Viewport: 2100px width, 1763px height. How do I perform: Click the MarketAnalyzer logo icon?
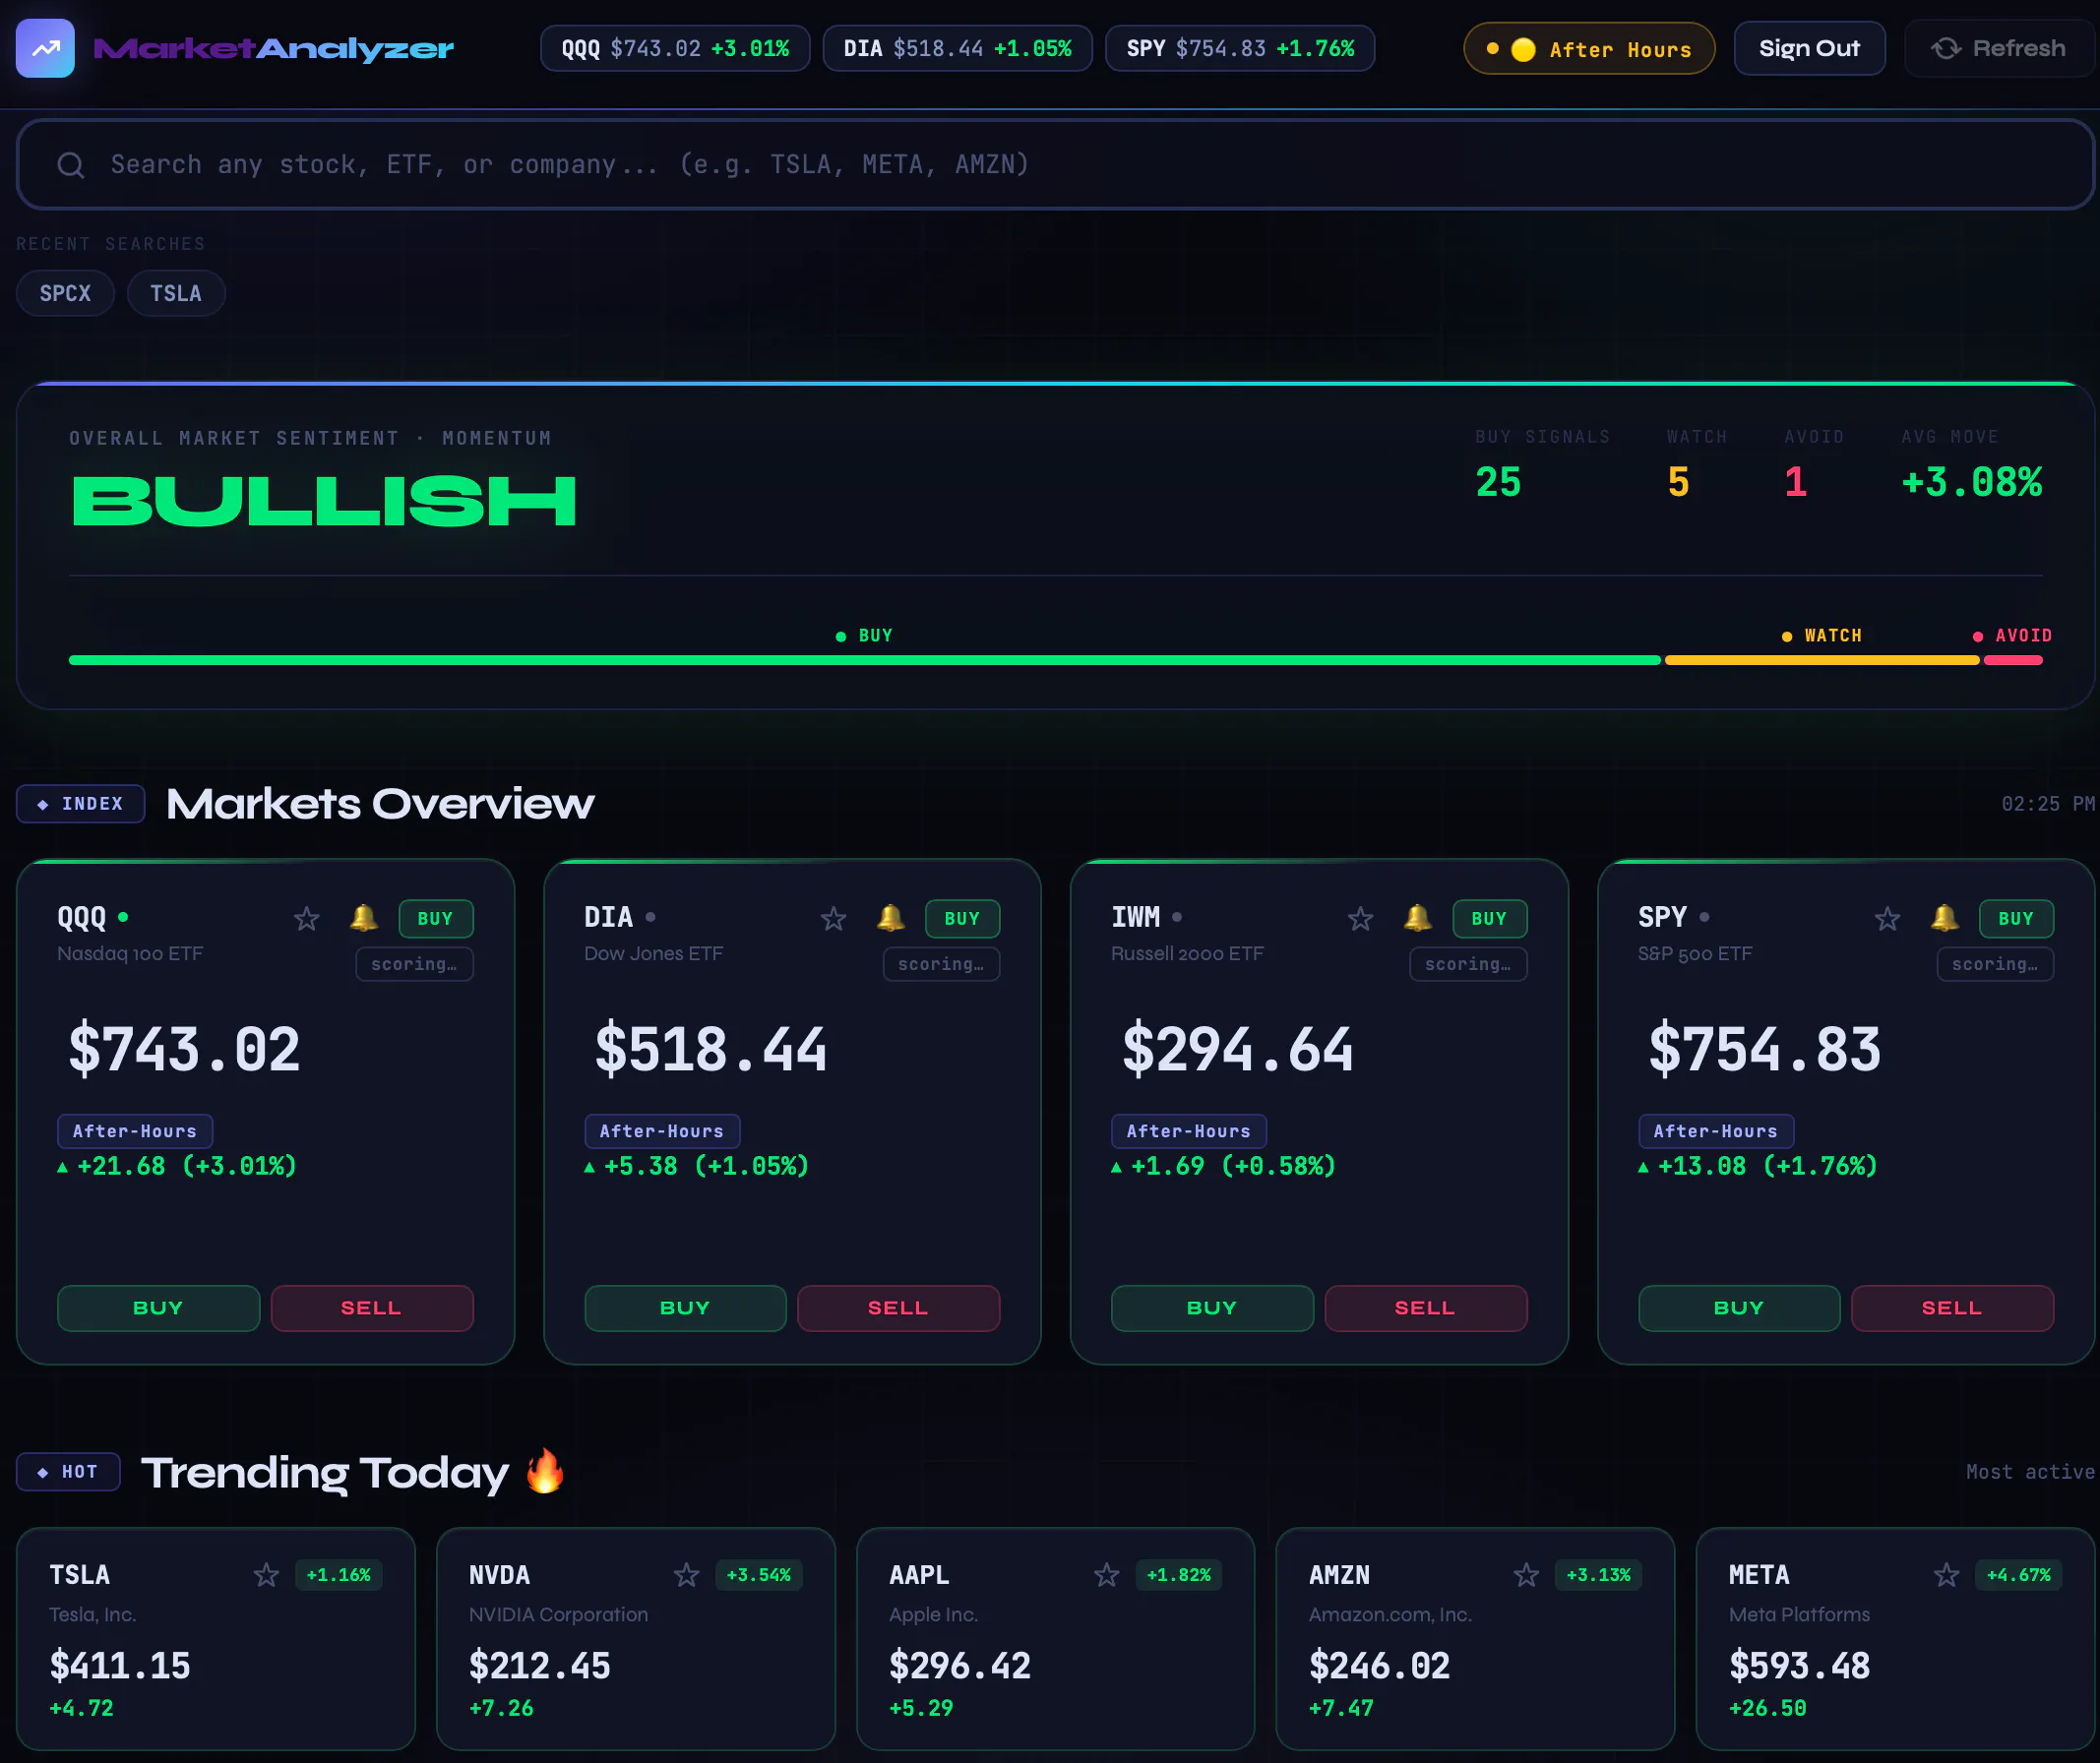[x=45, y=48]
